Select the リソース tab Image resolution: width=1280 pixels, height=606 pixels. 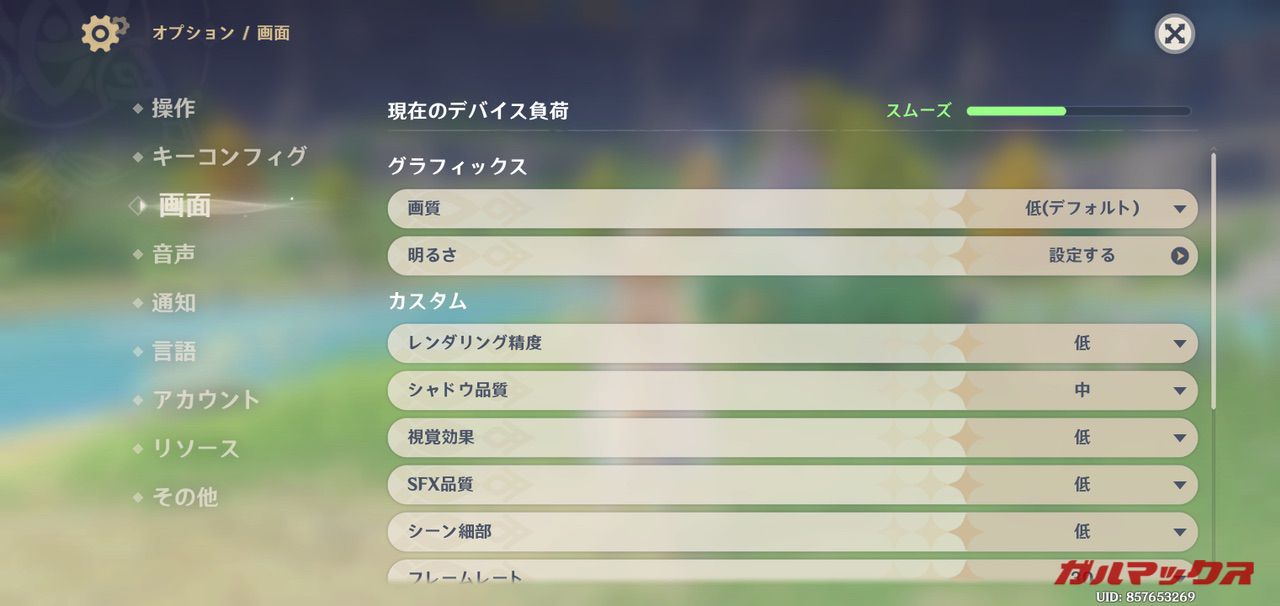pyautogui.click(x=195, y=448)
